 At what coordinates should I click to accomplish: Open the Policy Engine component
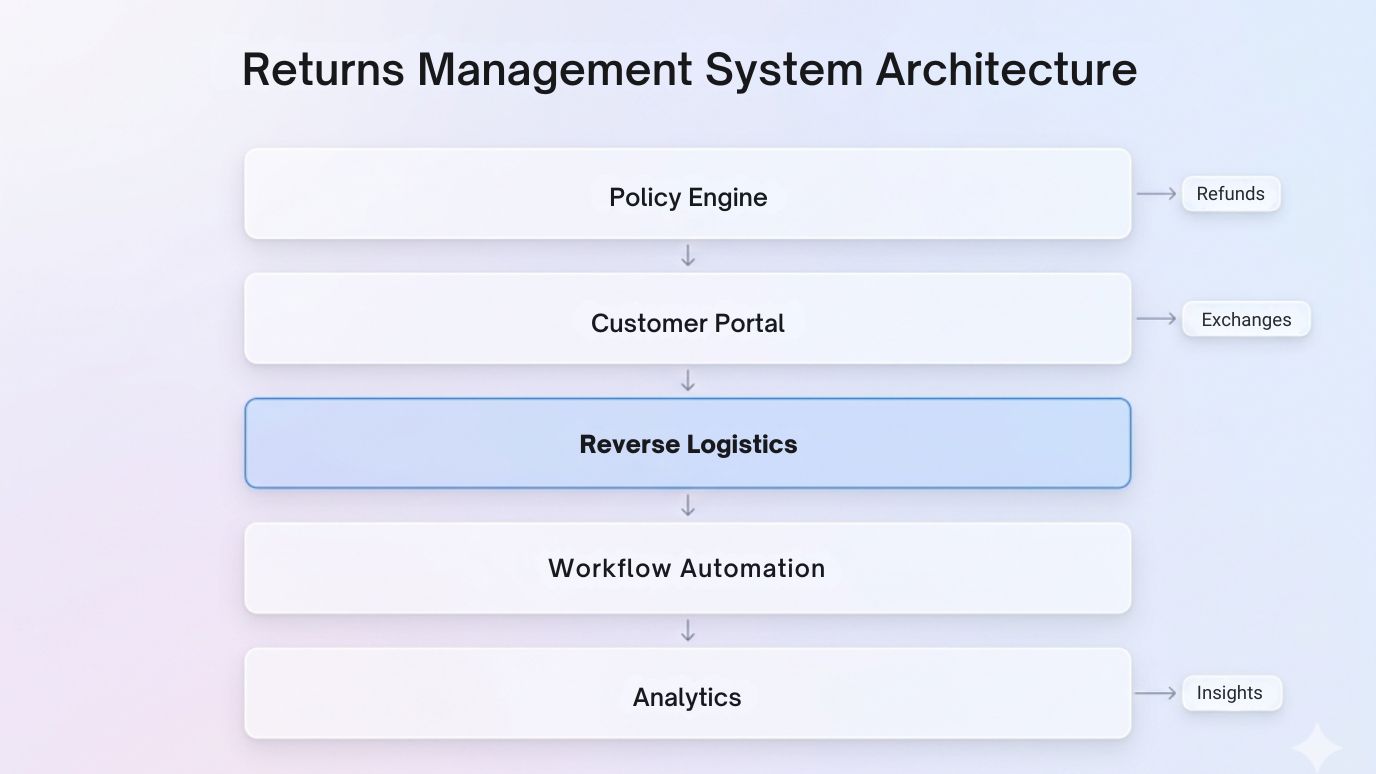(688, 193)
